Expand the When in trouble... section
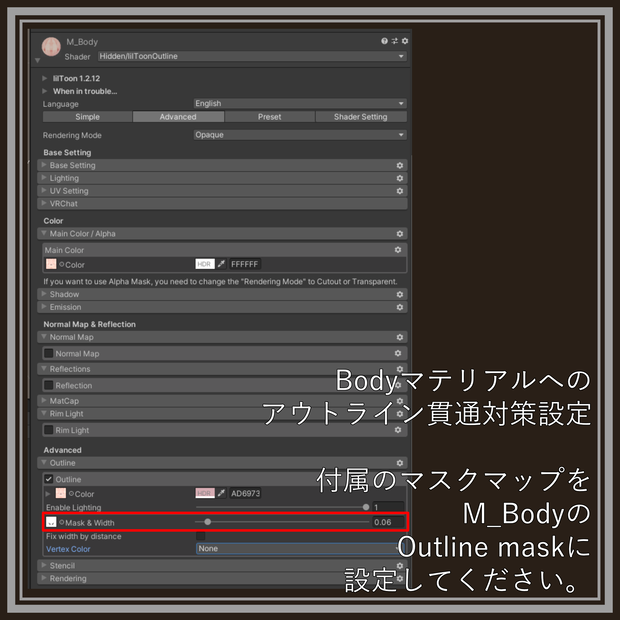 [85, 91]
